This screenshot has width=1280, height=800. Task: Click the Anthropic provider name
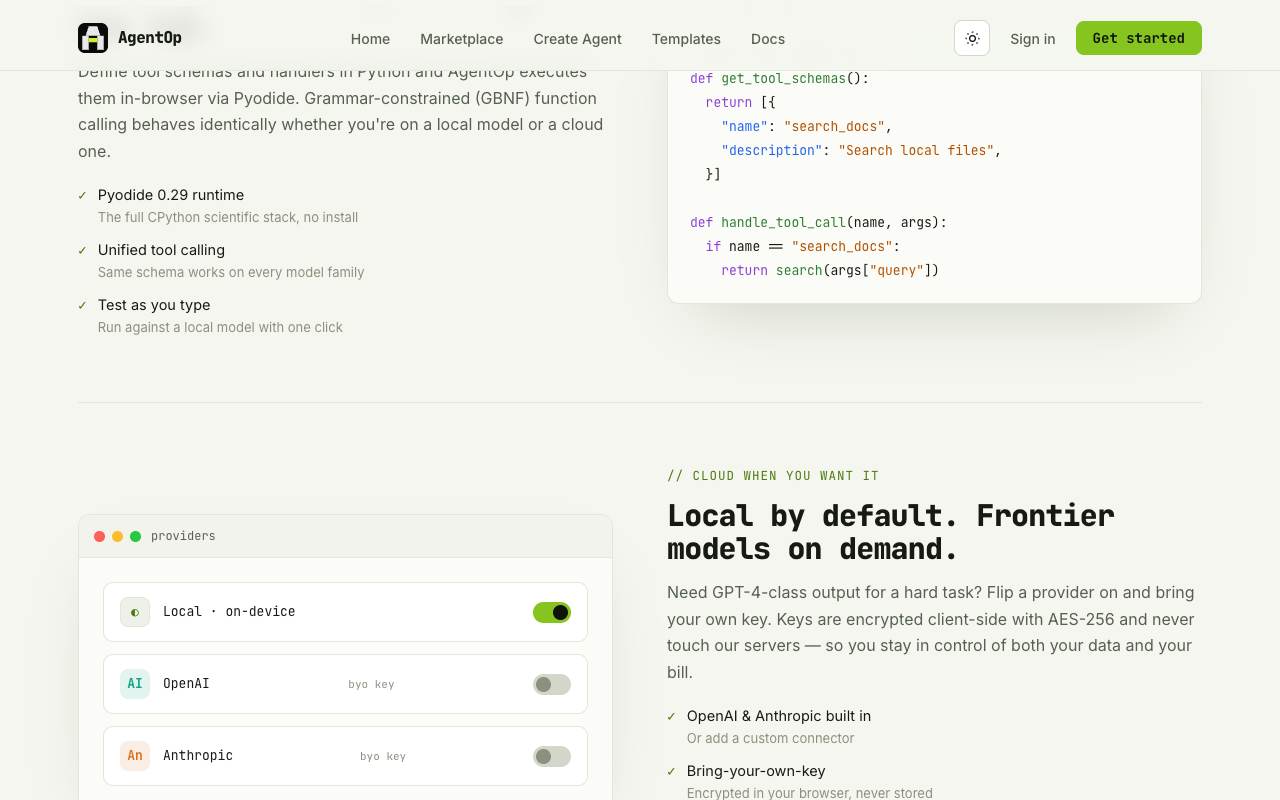click(198, 756)
